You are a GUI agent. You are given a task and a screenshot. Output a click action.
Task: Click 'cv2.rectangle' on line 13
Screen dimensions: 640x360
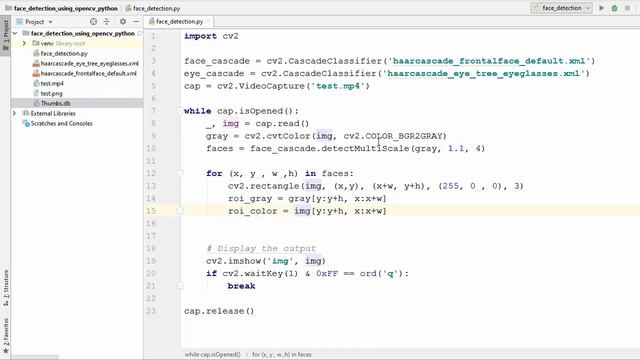(x=264, y=186)
